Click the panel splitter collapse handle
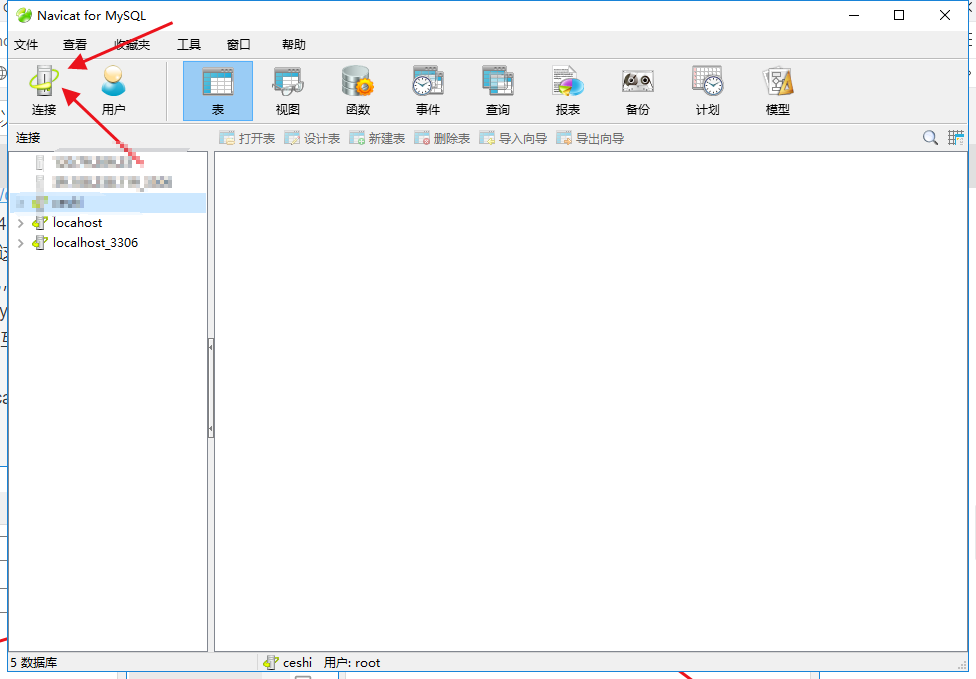The width and height of the screenshot is (976, 679). pyautogui.click(x=211, y=389)
